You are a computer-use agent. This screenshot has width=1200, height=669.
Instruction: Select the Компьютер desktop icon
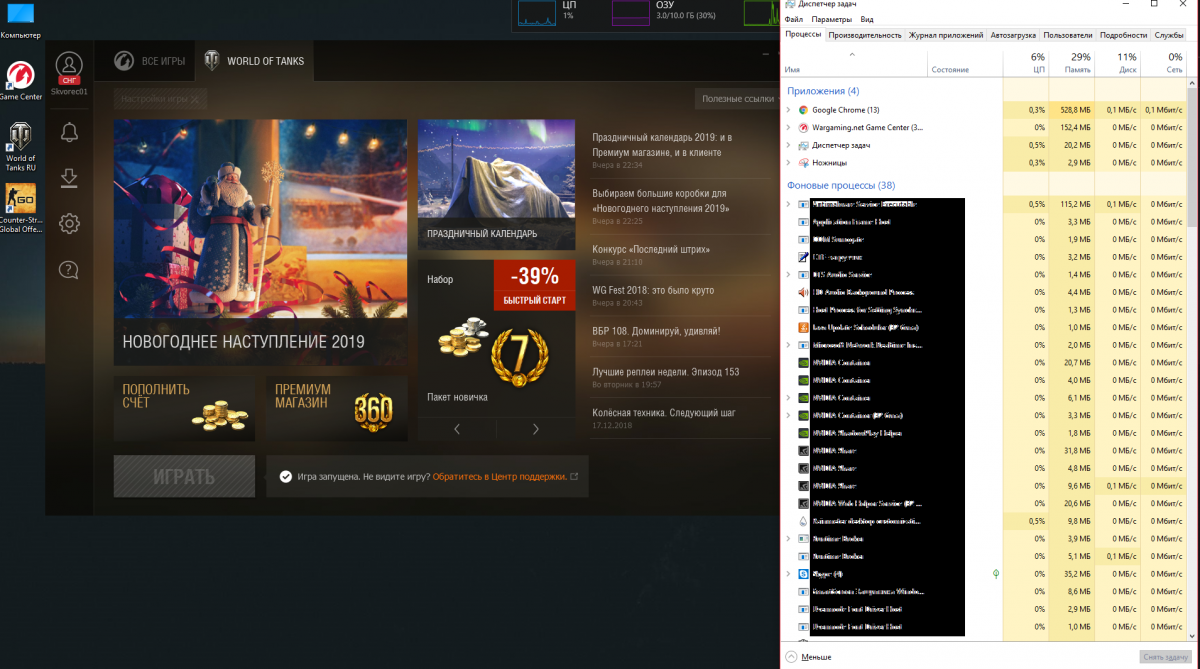[x=20, y=22]
